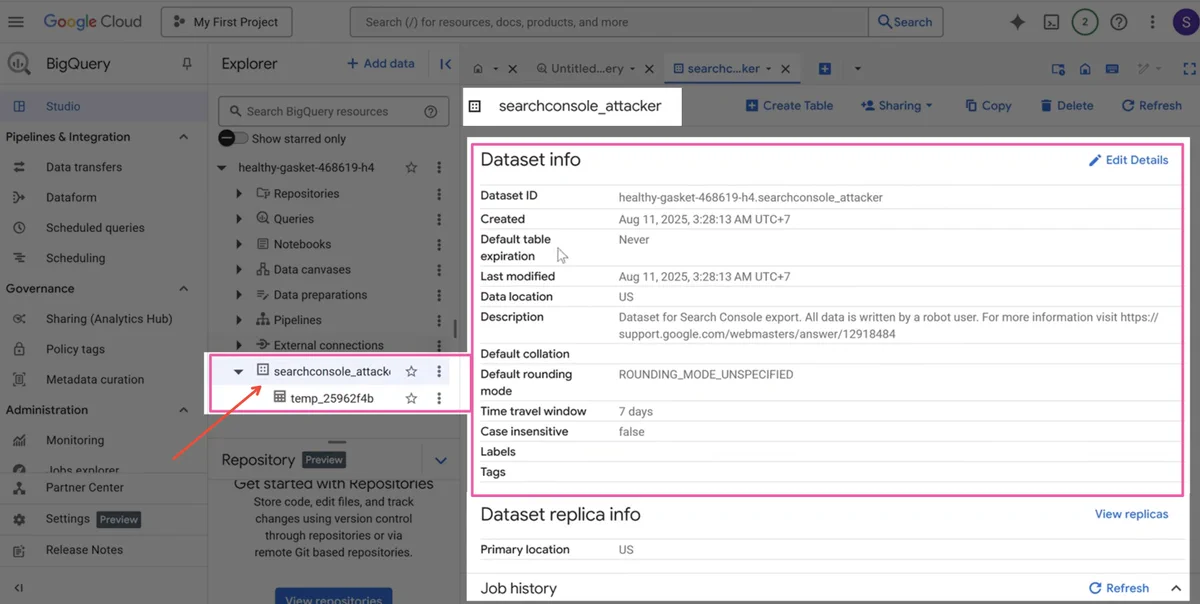
Task: Star the temp_25962f4b table
Action: 411,398
